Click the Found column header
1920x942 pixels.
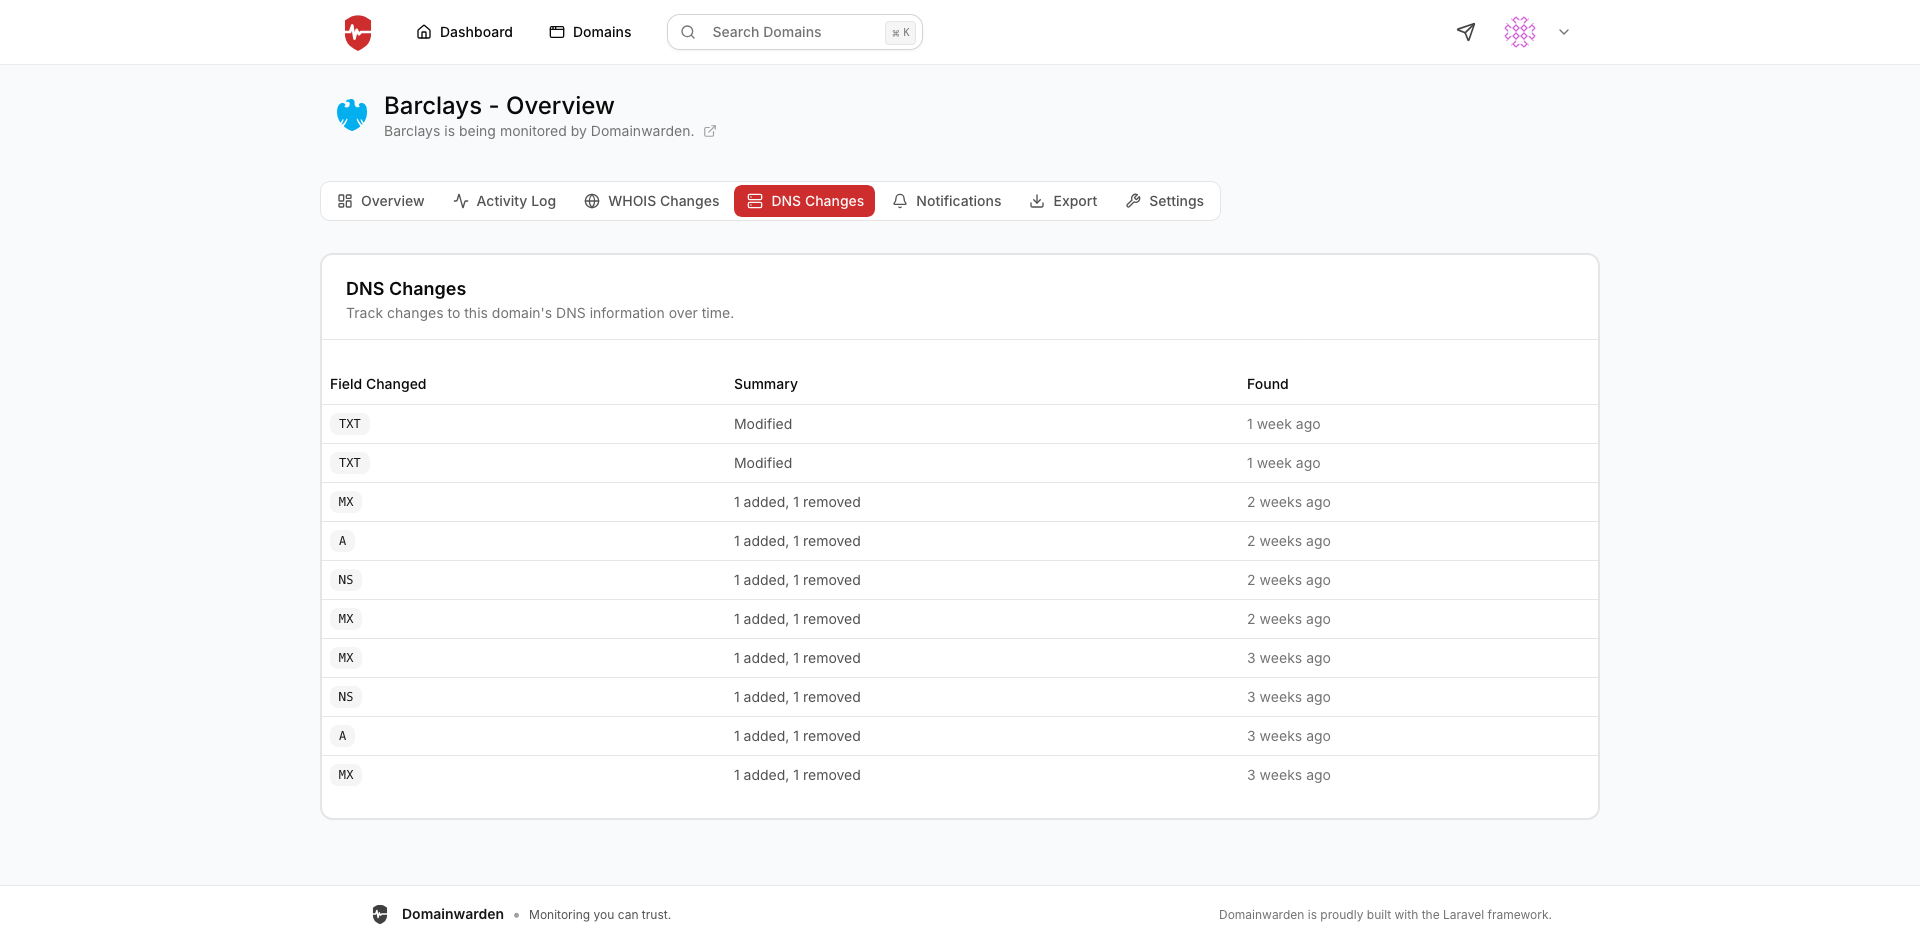click(x=1267, y=384)
